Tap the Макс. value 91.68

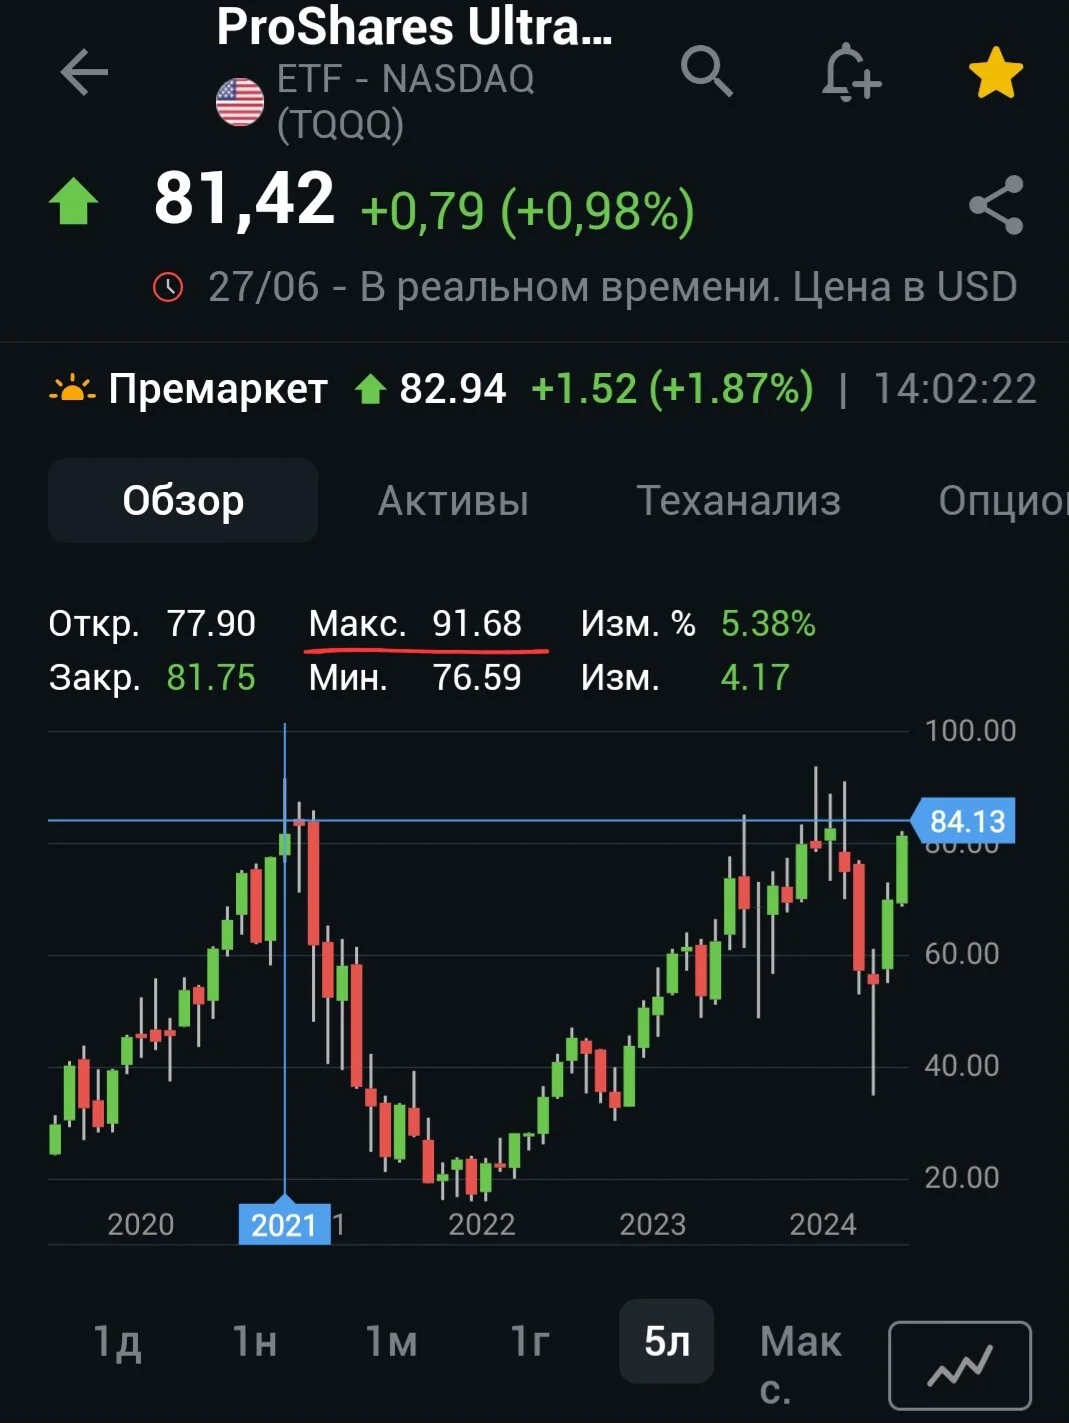pyautogui.click(x=477, y=624)
